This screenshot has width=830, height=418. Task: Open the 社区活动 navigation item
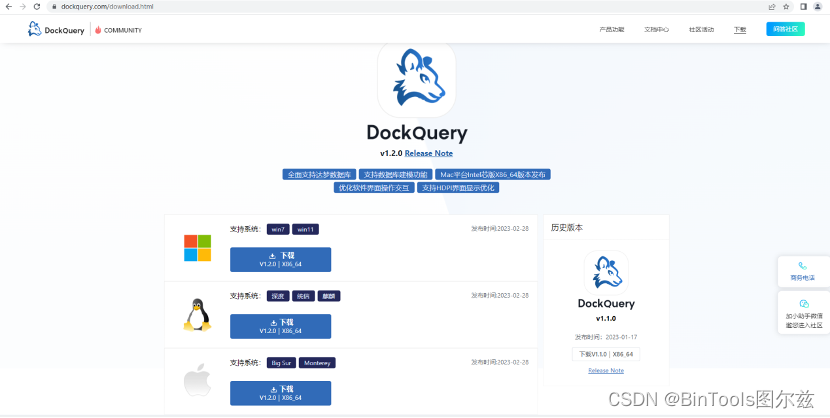[701, 30]
